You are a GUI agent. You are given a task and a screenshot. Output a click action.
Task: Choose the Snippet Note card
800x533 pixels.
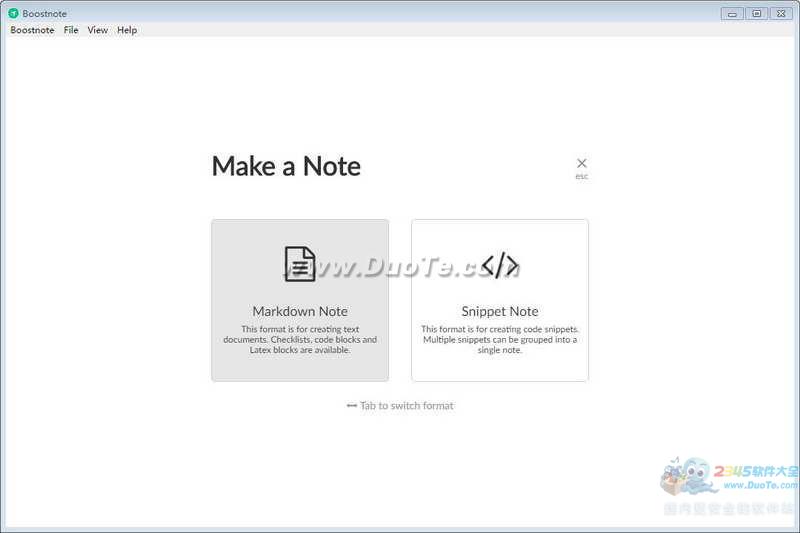pos(500,300)
